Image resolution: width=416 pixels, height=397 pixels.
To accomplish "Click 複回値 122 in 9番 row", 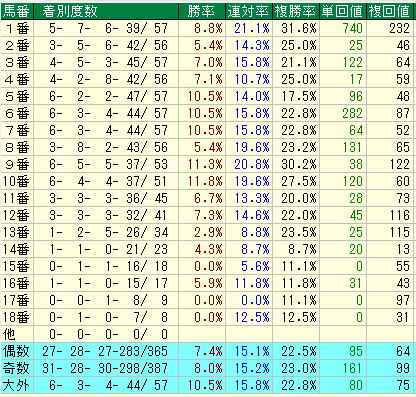I will pyautogui.click(x=399, y=165).
